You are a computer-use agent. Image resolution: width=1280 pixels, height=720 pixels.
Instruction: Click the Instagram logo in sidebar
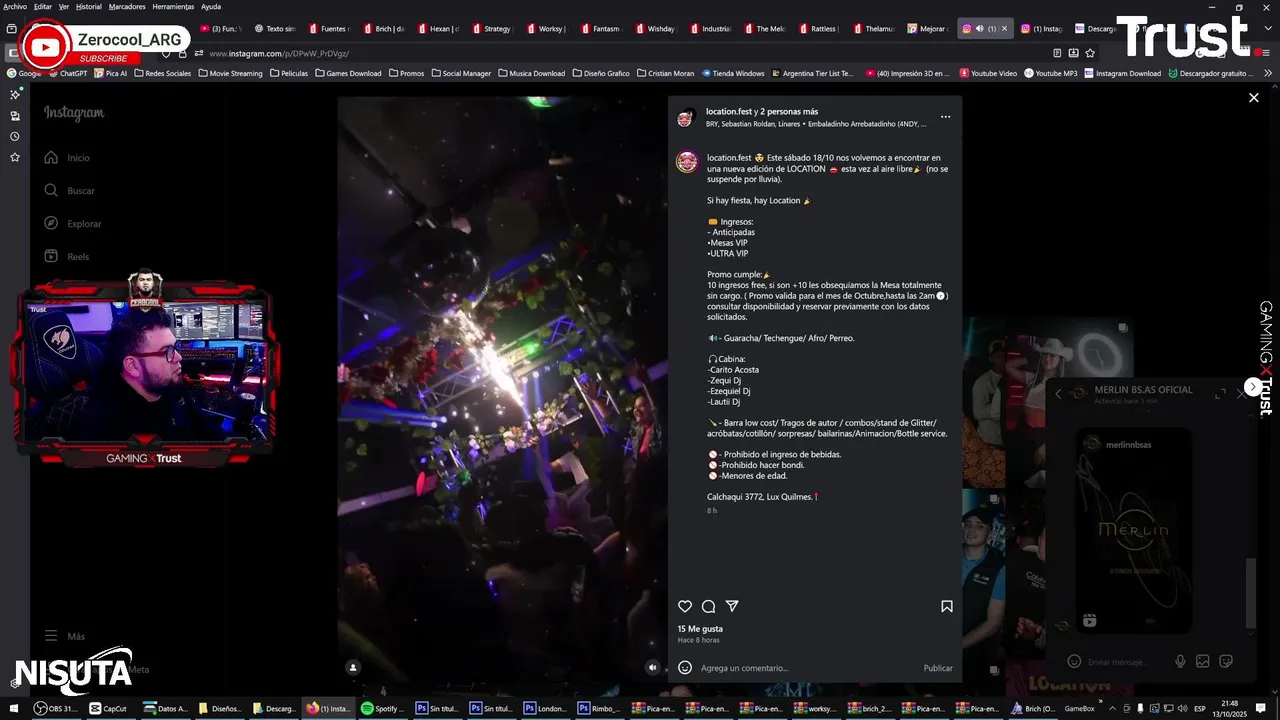(x=73, y=113)
